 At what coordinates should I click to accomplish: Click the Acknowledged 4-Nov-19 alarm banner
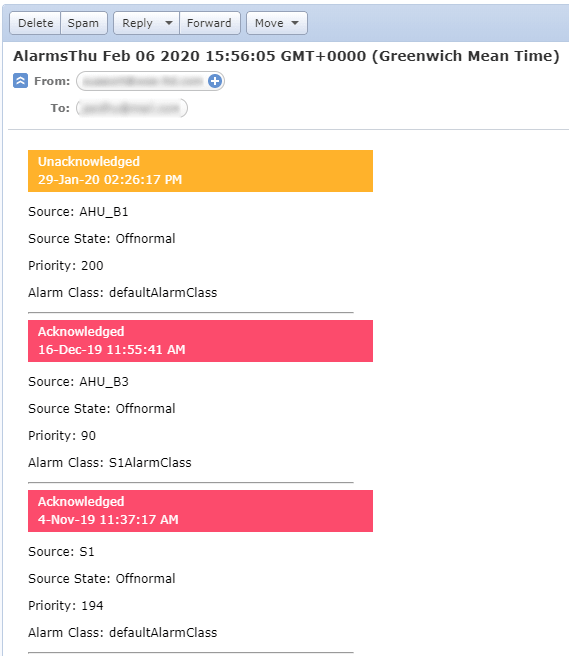point(200,511)
